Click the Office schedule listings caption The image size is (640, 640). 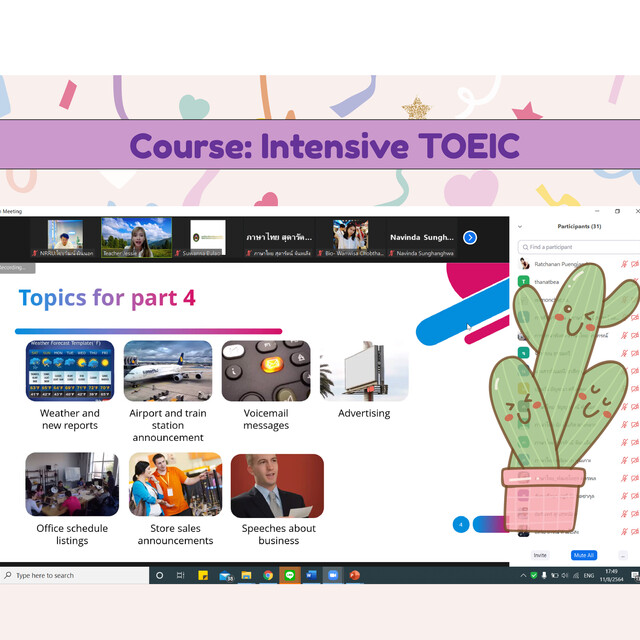coord(72,534)
